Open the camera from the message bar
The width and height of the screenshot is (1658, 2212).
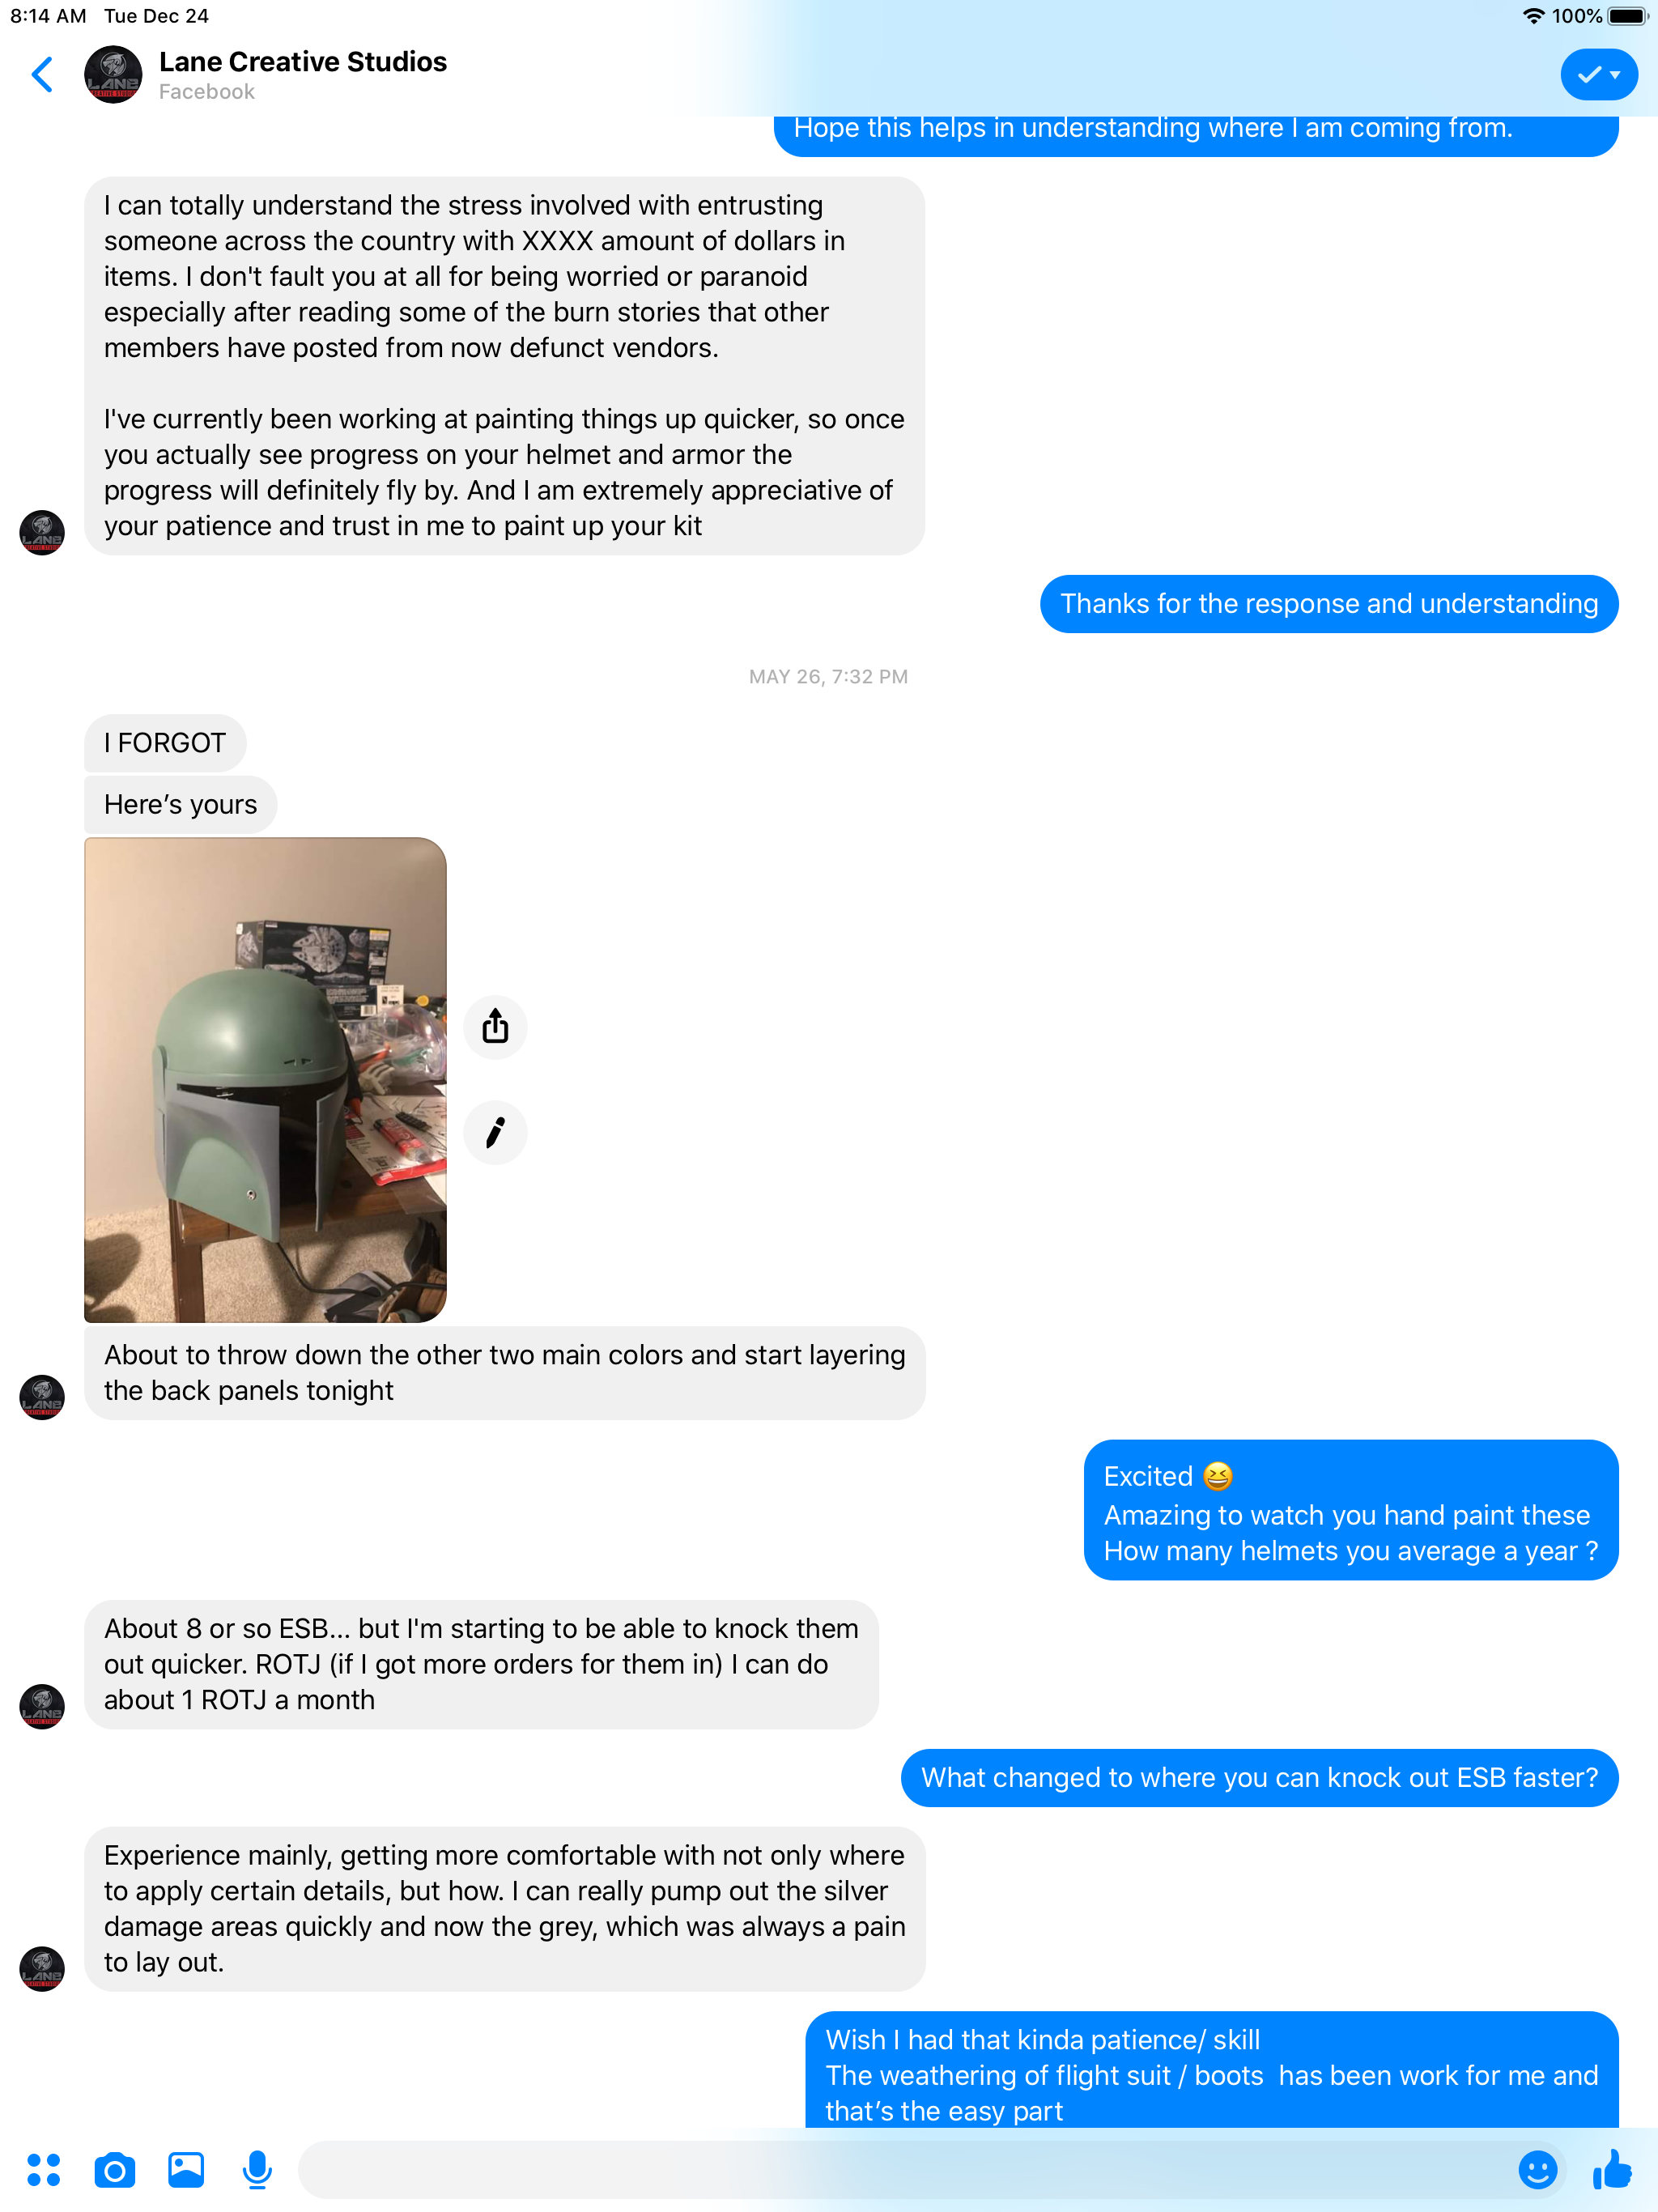click(115, 2169)
